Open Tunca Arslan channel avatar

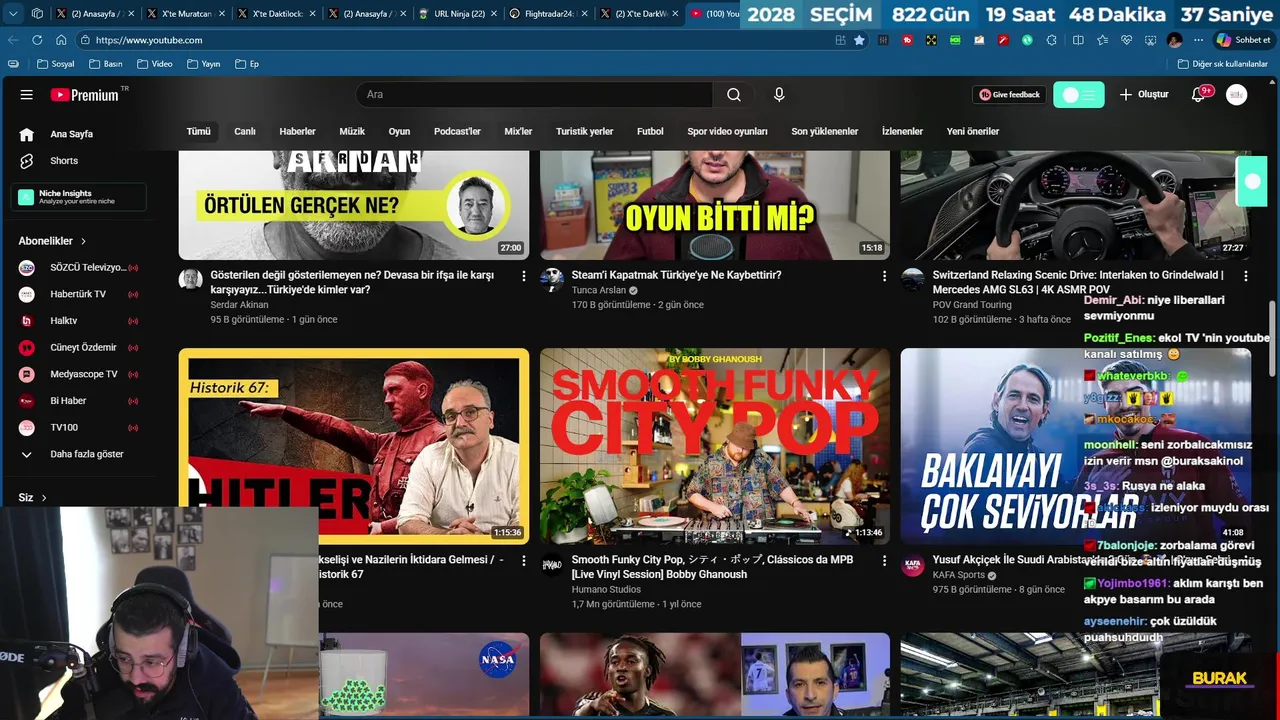point(552,279)
